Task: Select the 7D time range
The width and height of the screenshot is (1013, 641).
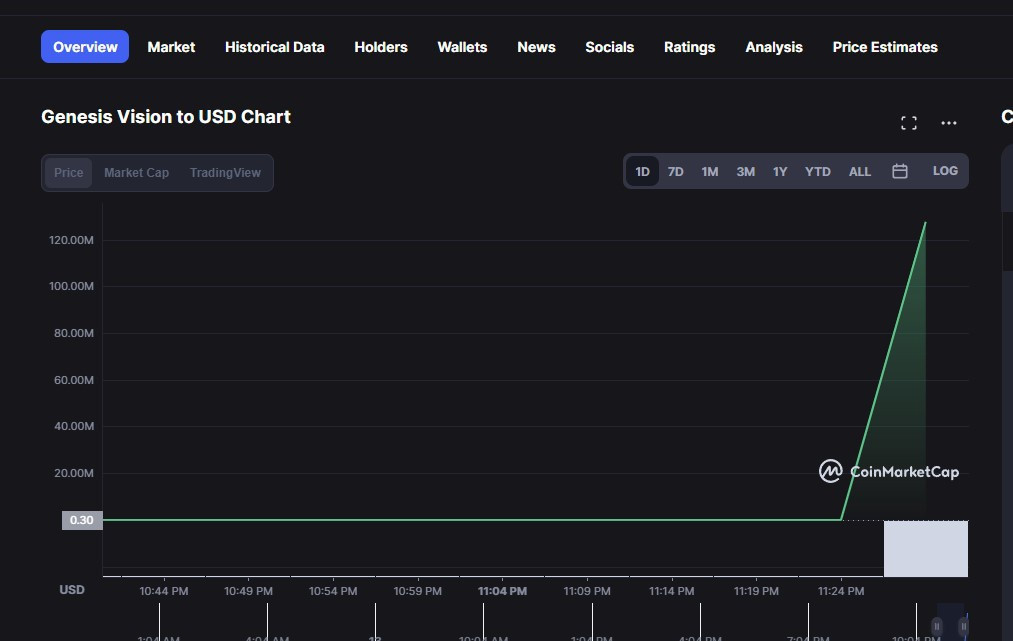Action: point(675,171)
